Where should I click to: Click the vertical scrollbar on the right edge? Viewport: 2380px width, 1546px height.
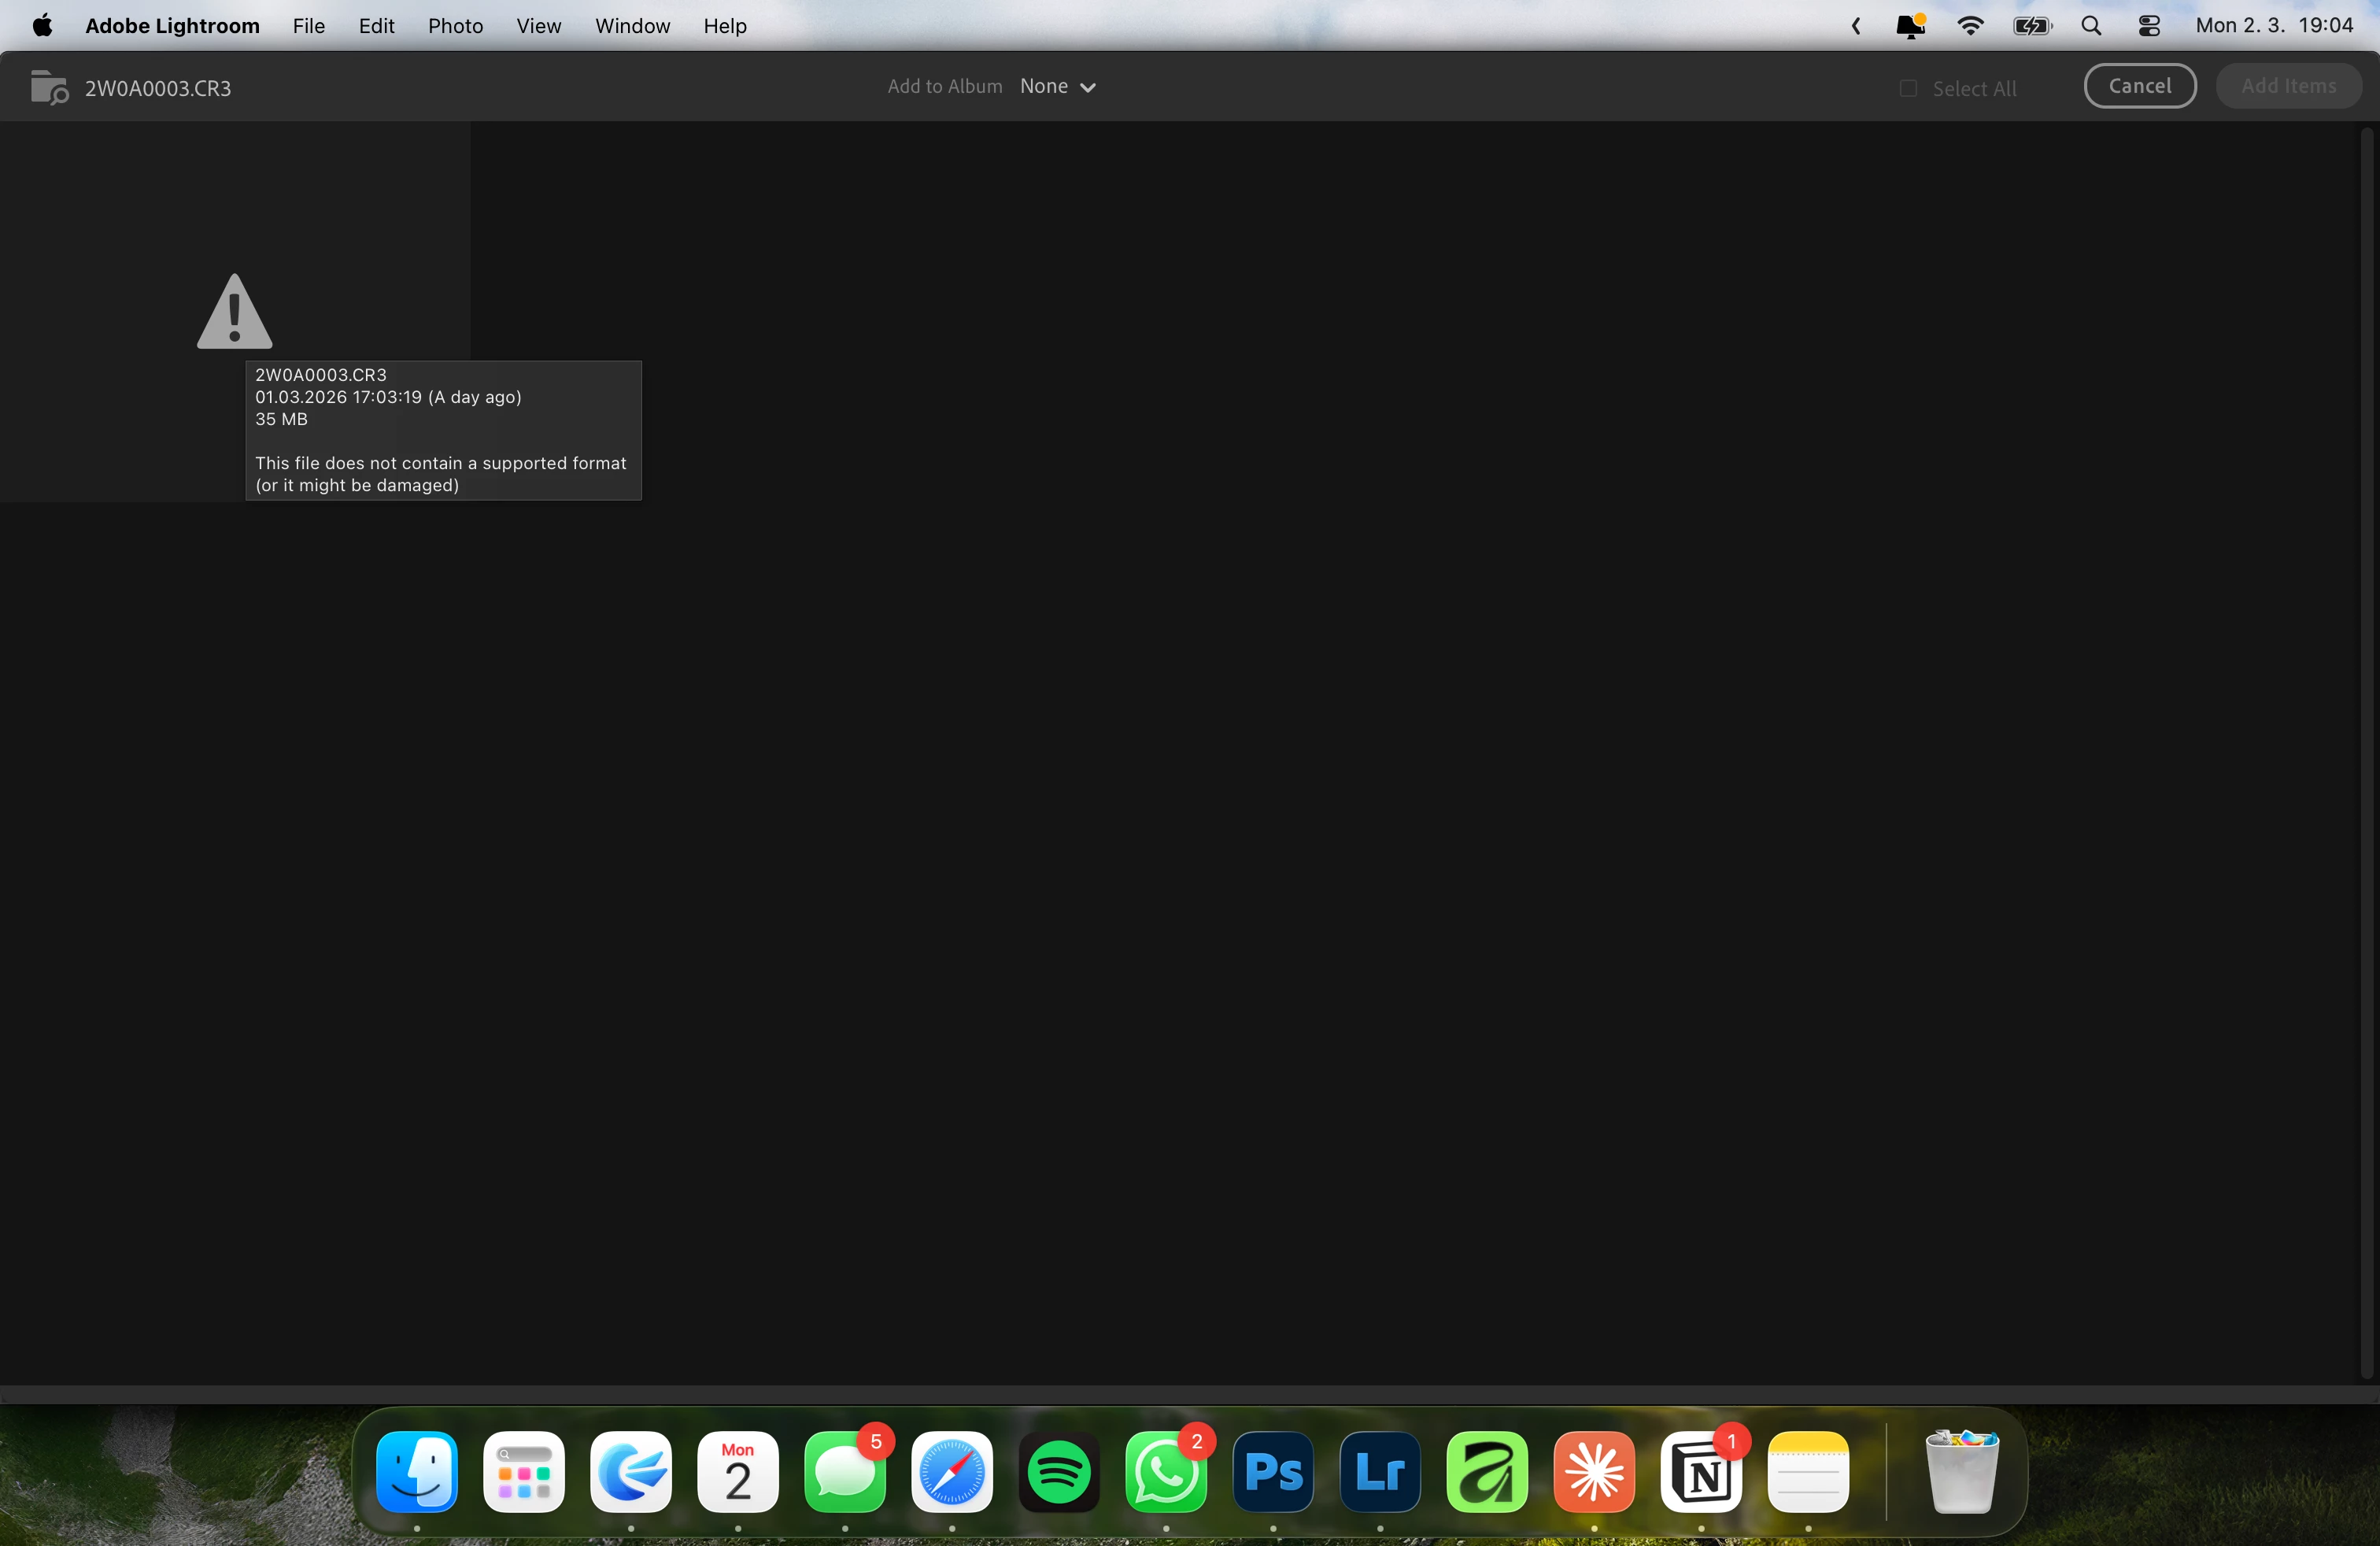2366,750
